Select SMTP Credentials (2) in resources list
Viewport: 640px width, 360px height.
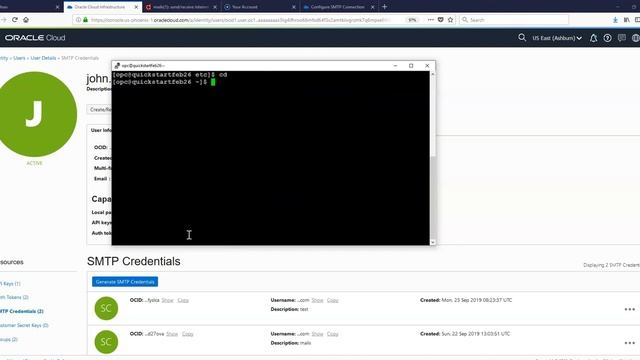pyautogui.click(x=21, y=311)
